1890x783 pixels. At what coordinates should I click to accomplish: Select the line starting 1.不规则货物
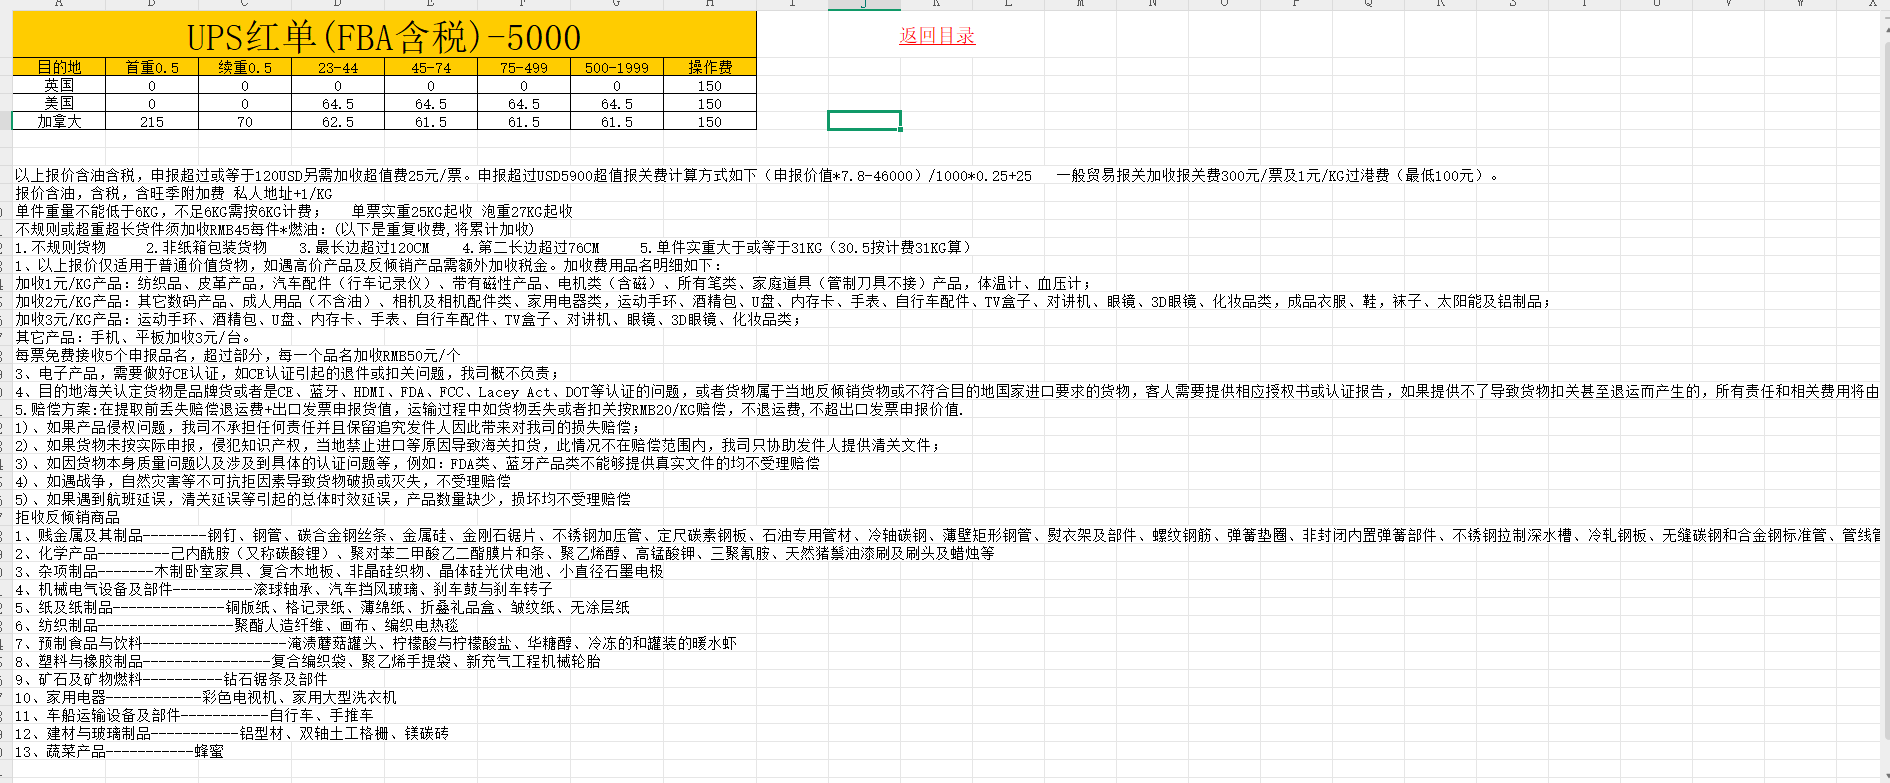[493, 248]
